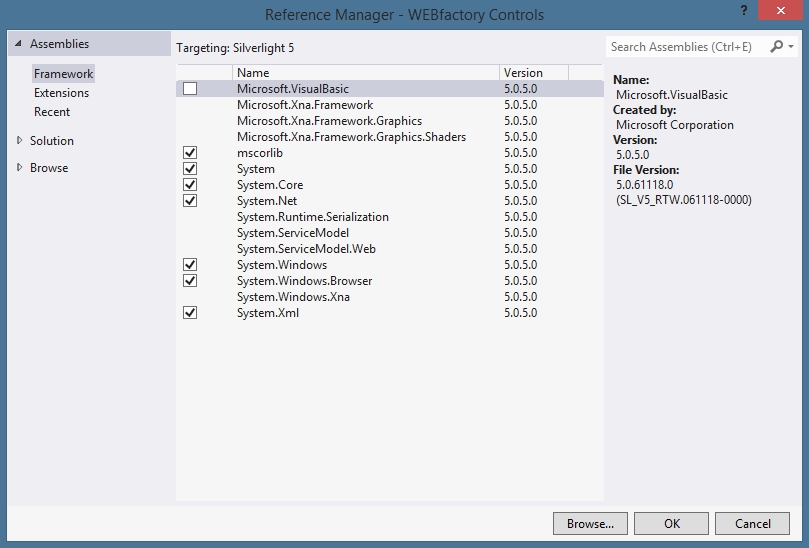Open the search options dropdown arrow
Viewport: 809px width, 548px height.
click(791, 47)
